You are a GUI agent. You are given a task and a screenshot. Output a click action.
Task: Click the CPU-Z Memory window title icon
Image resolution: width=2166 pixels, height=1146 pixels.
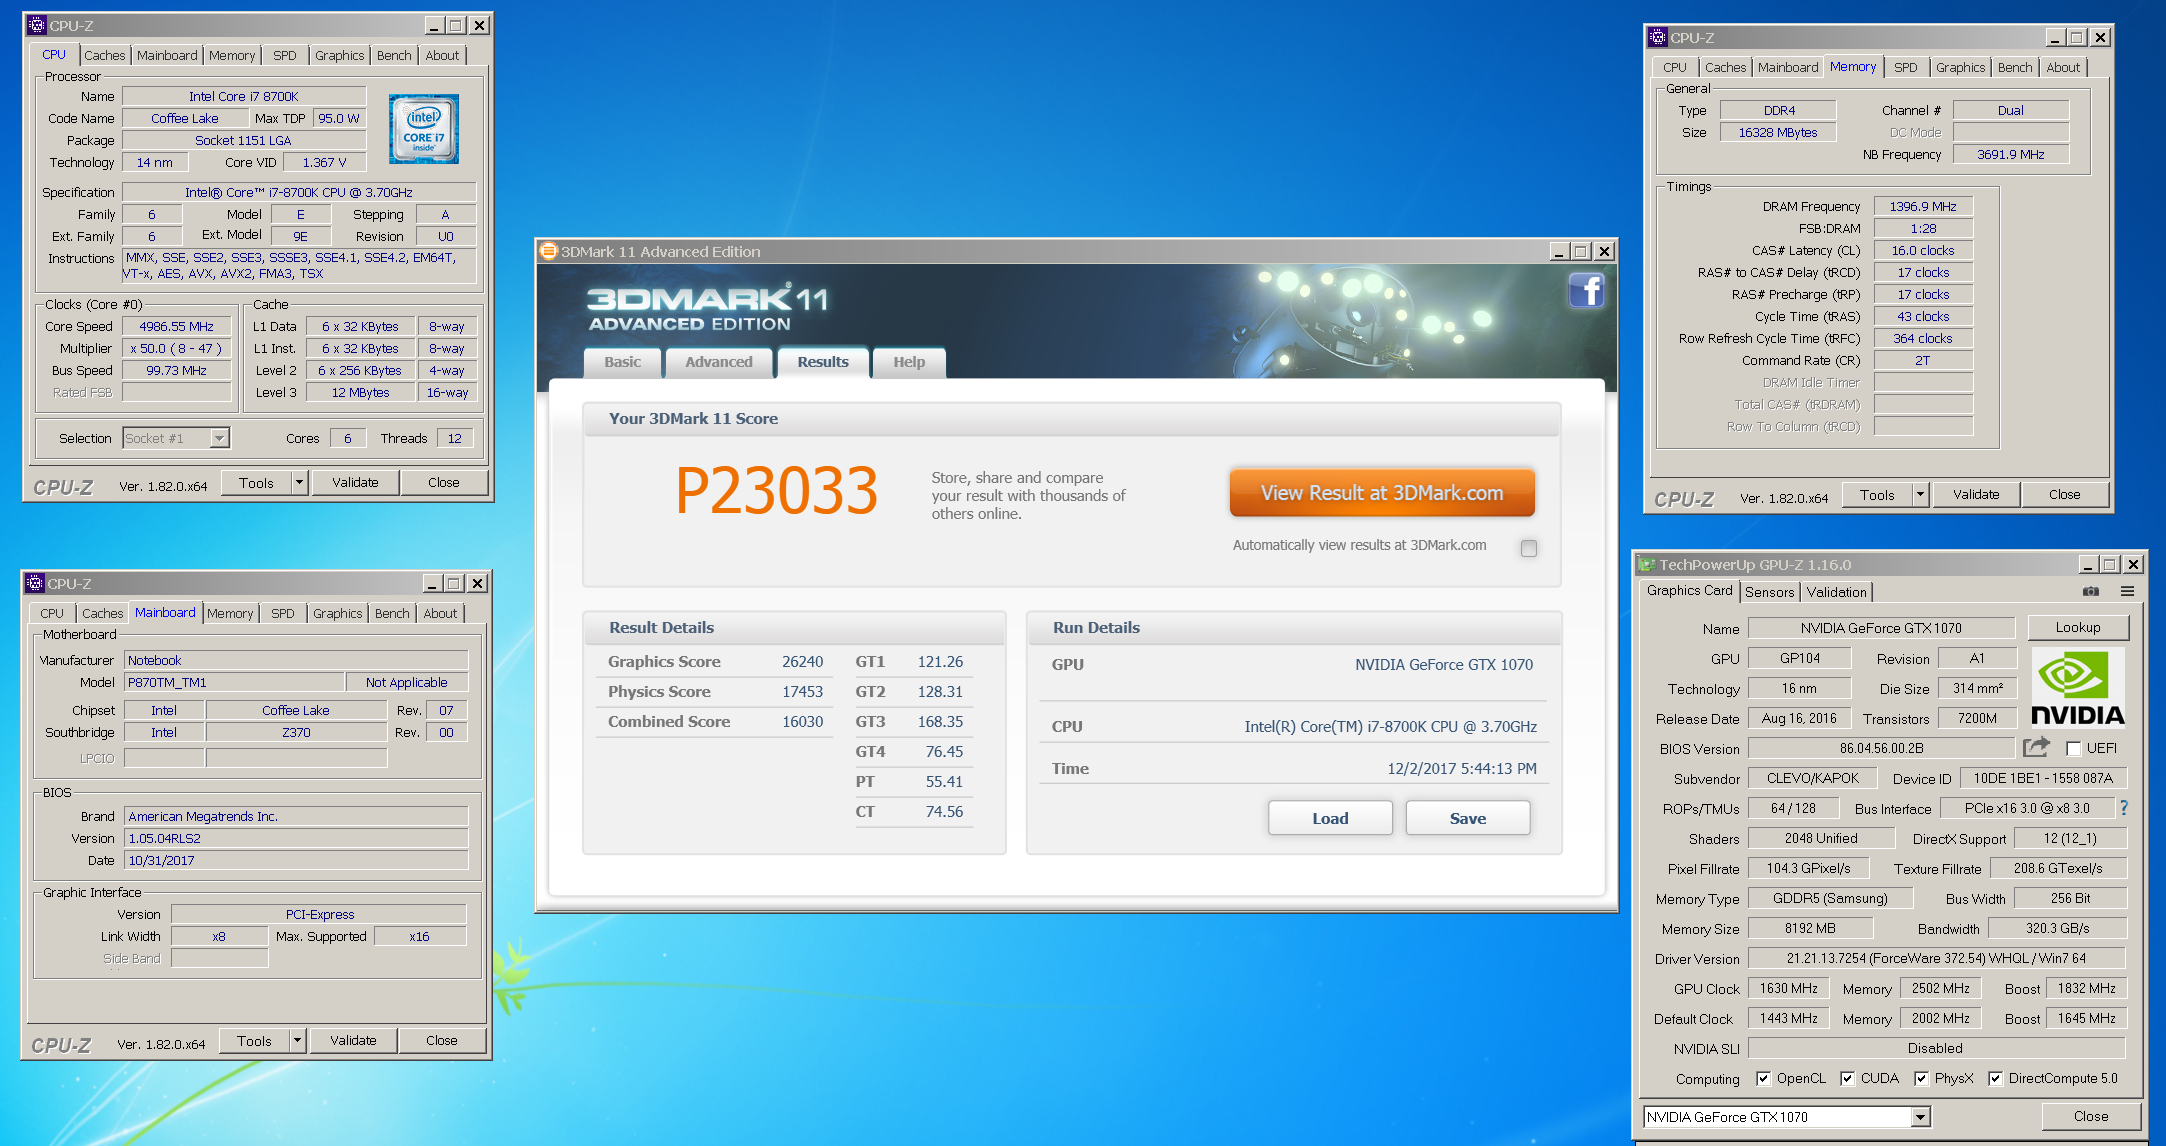(x=1658, y=37)
